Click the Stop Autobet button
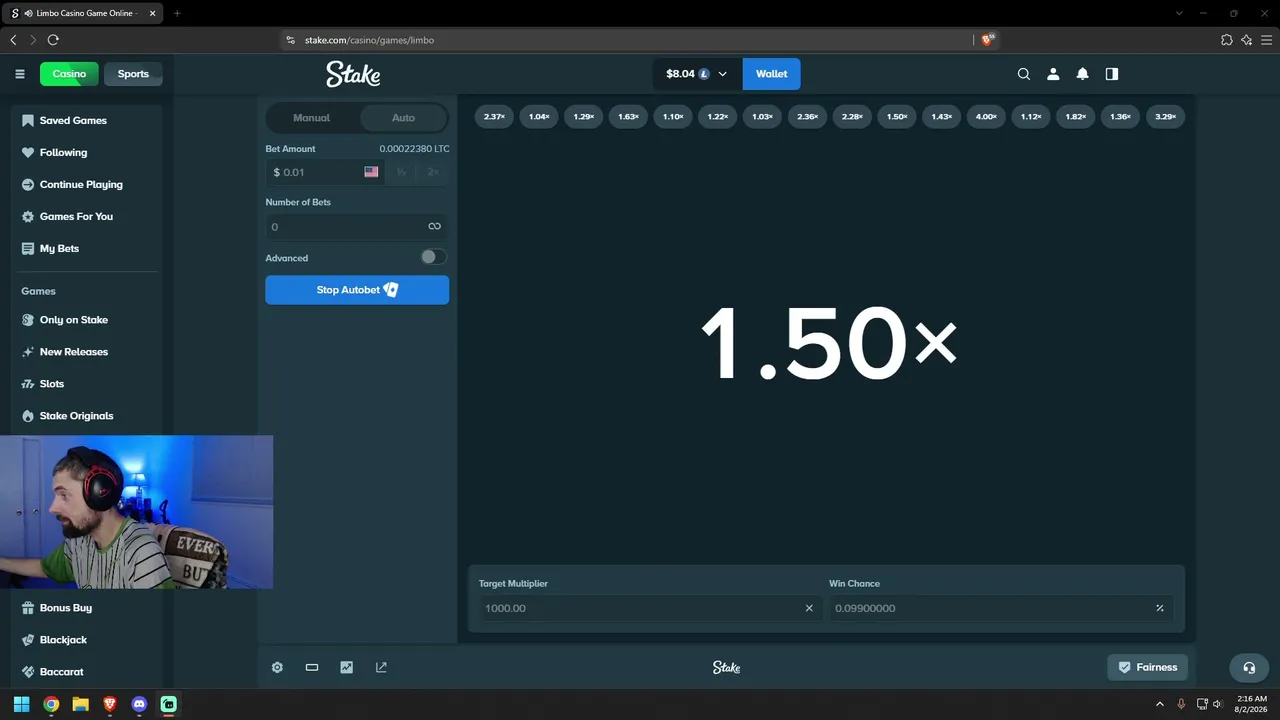Viewport: 1280px width, 720px height. (x=357, y=290)
